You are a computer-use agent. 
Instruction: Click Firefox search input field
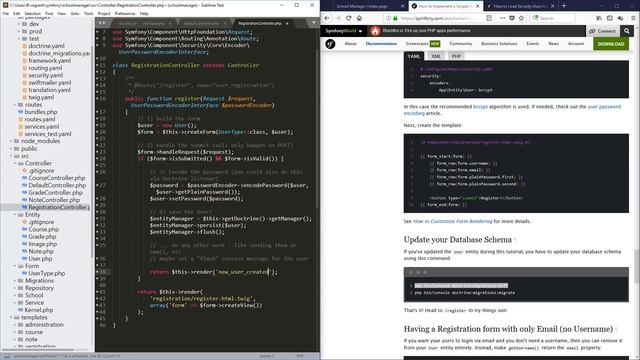[553, 18]
